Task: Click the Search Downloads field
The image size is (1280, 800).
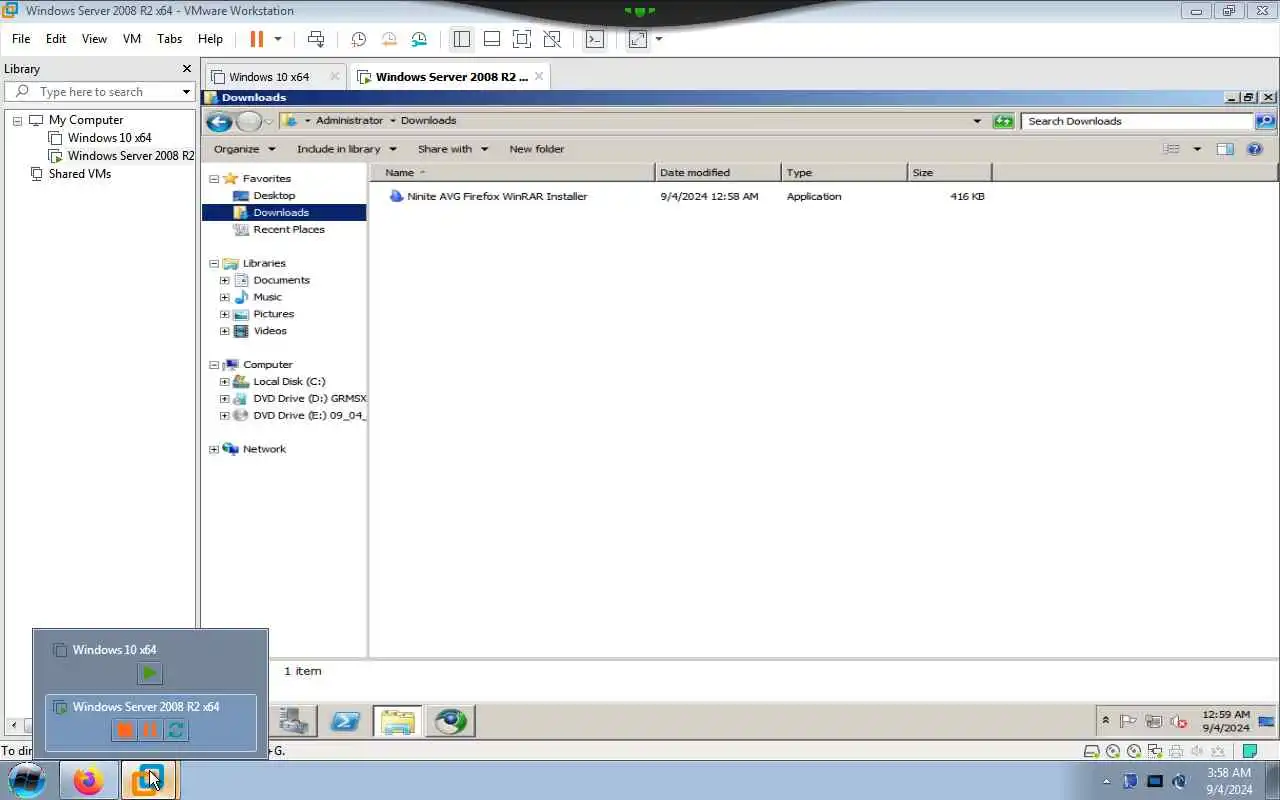Action: (x=1138, y=121)
